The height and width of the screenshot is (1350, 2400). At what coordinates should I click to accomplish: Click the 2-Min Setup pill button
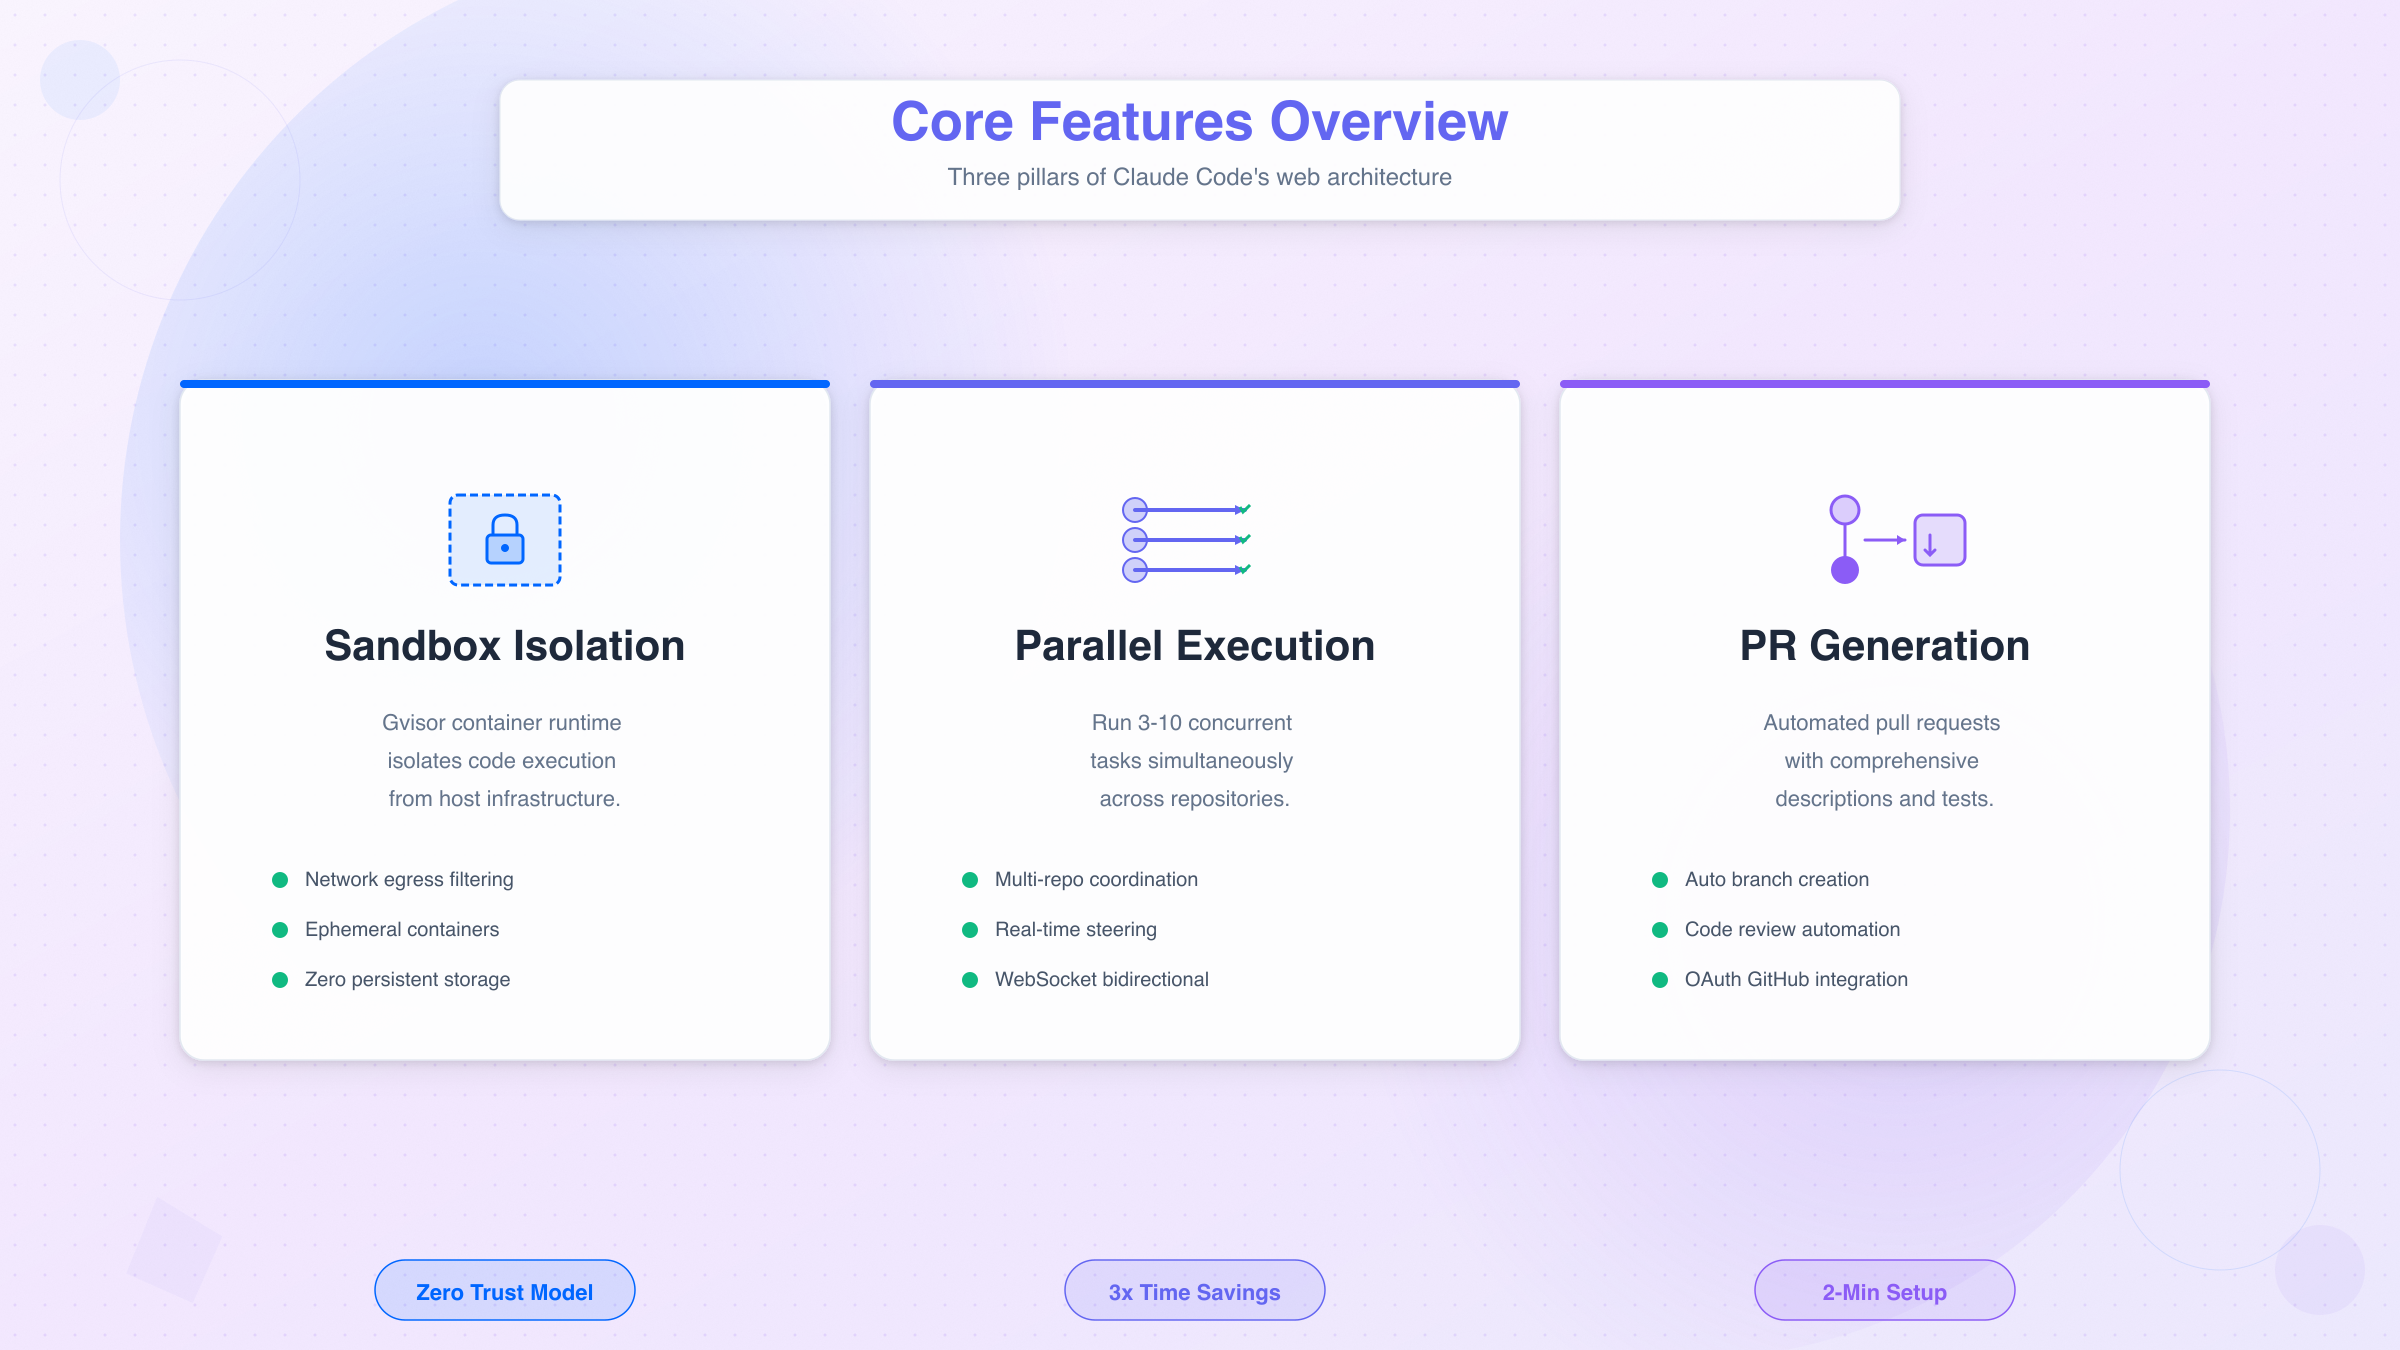1884,1290
